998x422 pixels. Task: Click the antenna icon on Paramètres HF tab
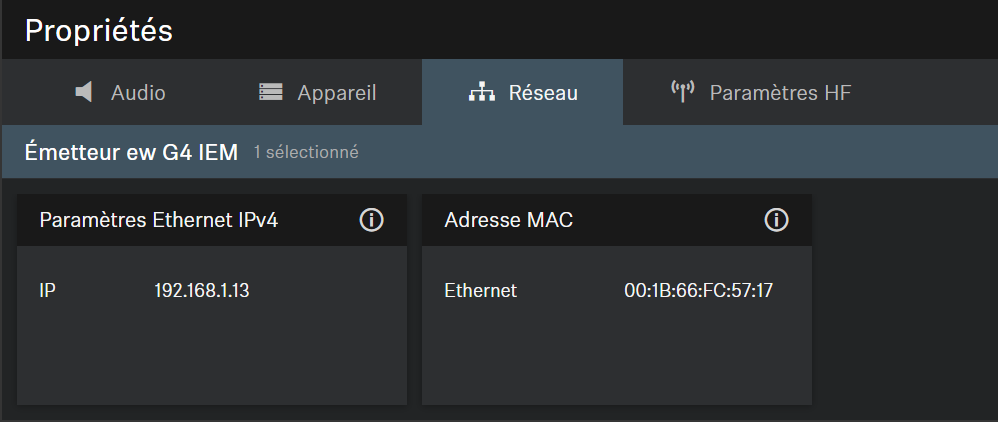point(683,92)
